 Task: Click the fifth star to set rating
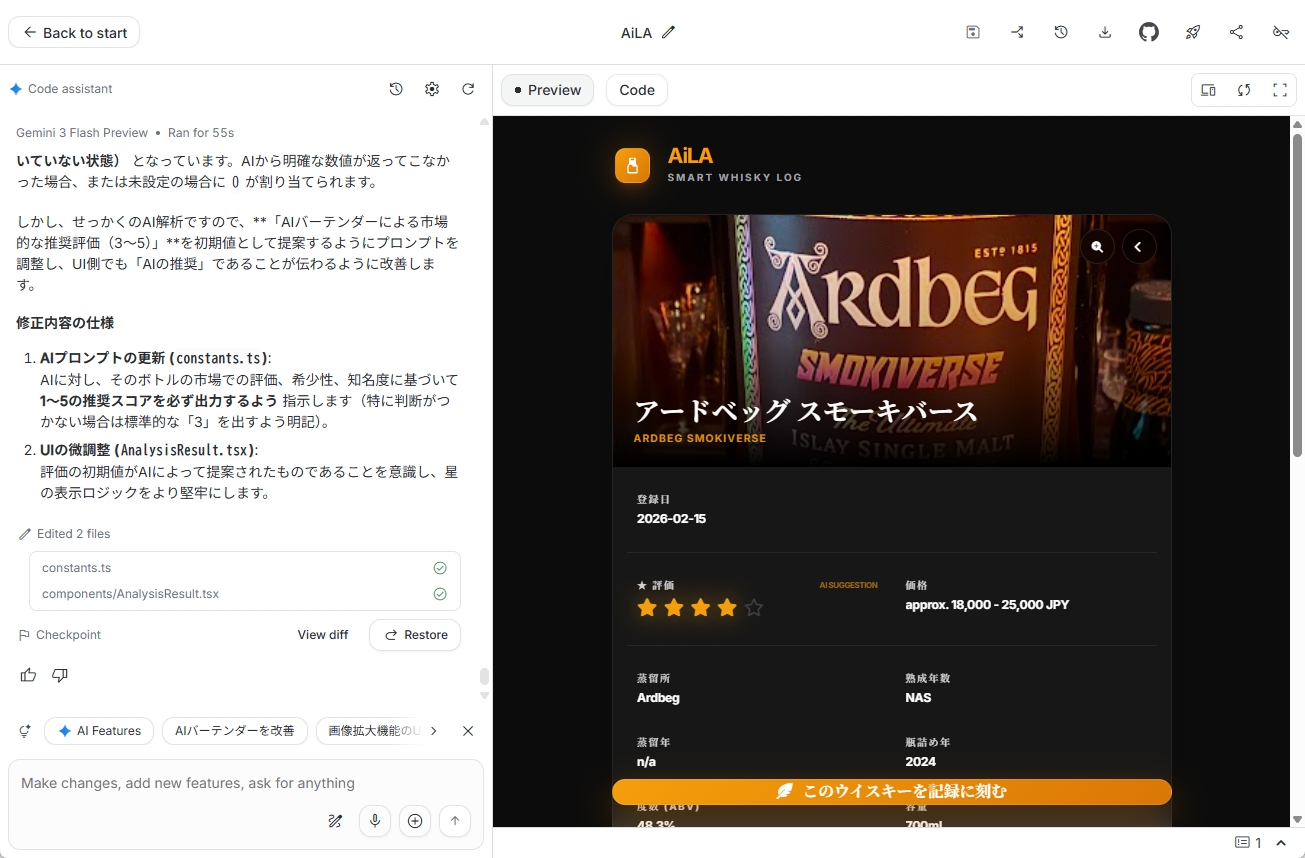click(x=753, y=607)
